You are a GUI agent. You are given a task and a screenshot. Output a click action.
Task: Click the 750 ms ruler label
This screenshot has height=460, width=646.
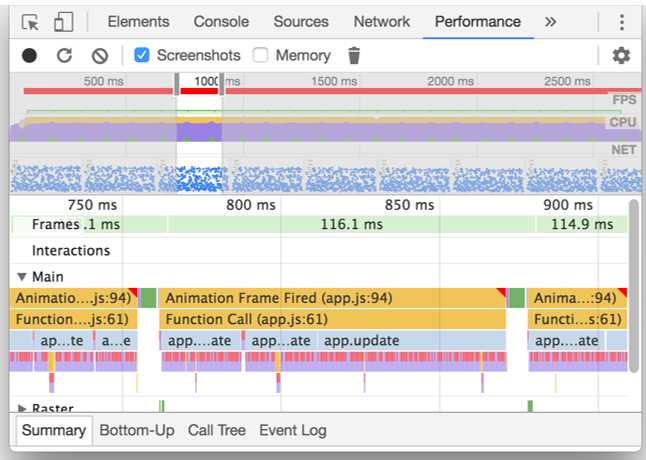tap(92, 205)
